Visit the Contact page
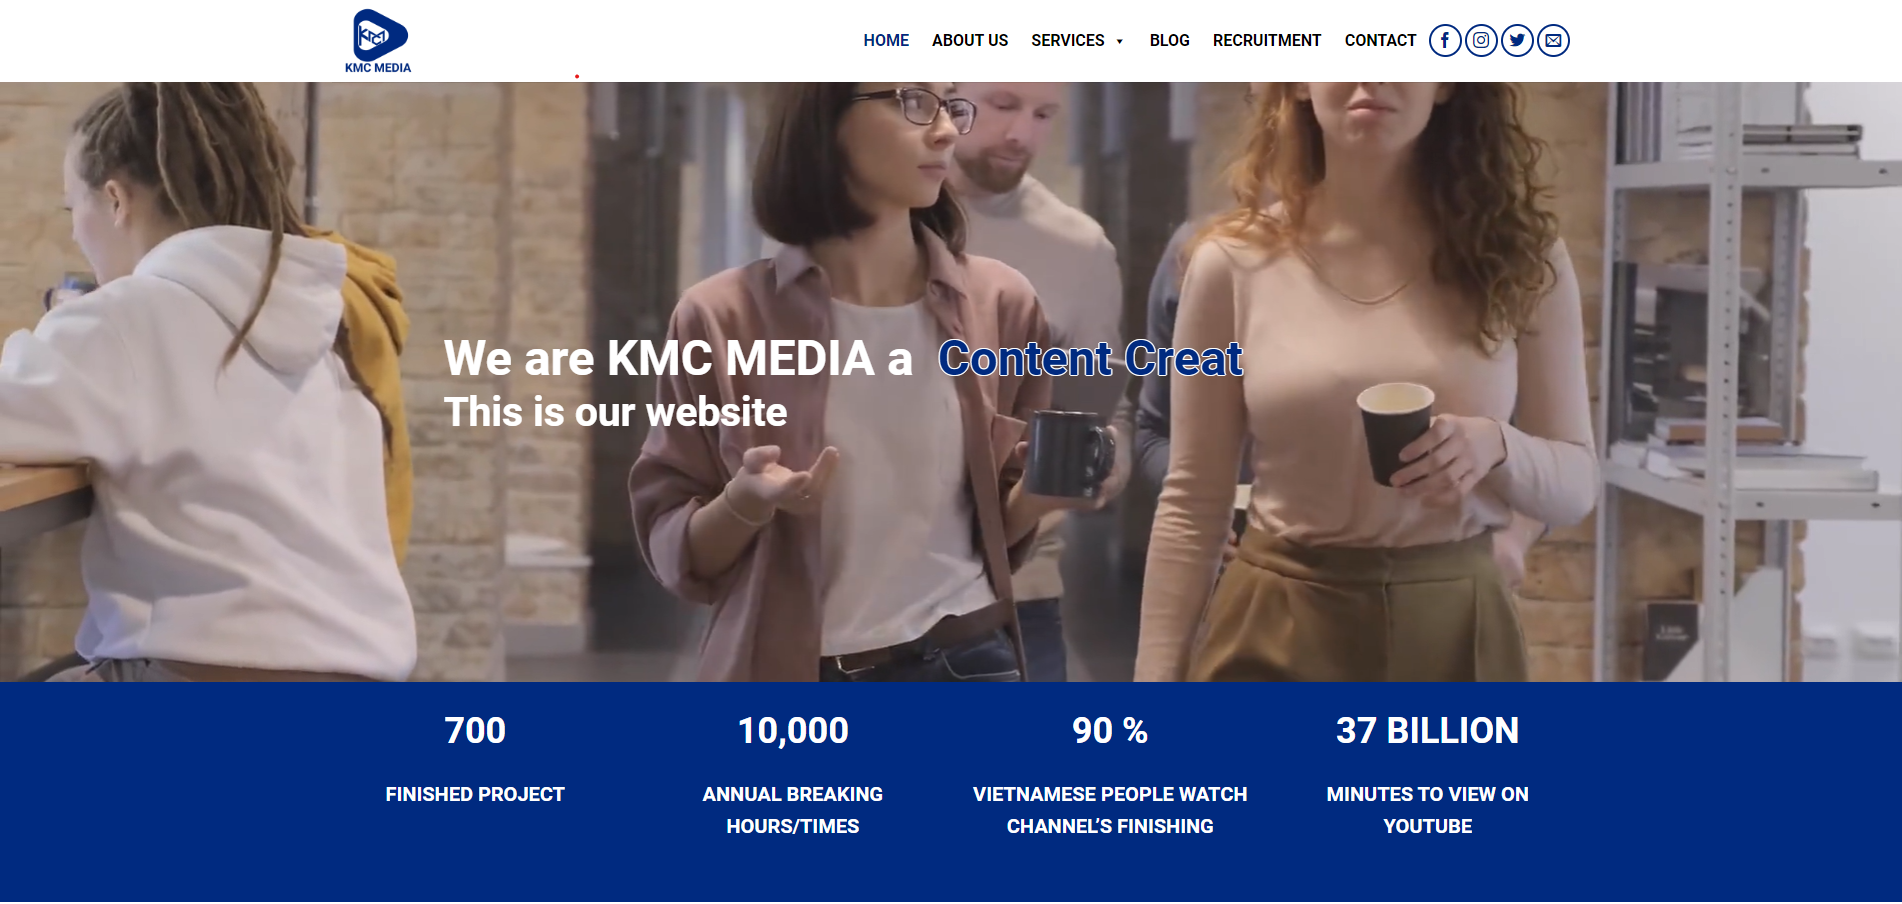1902x904 pixels. (1379, 41)
